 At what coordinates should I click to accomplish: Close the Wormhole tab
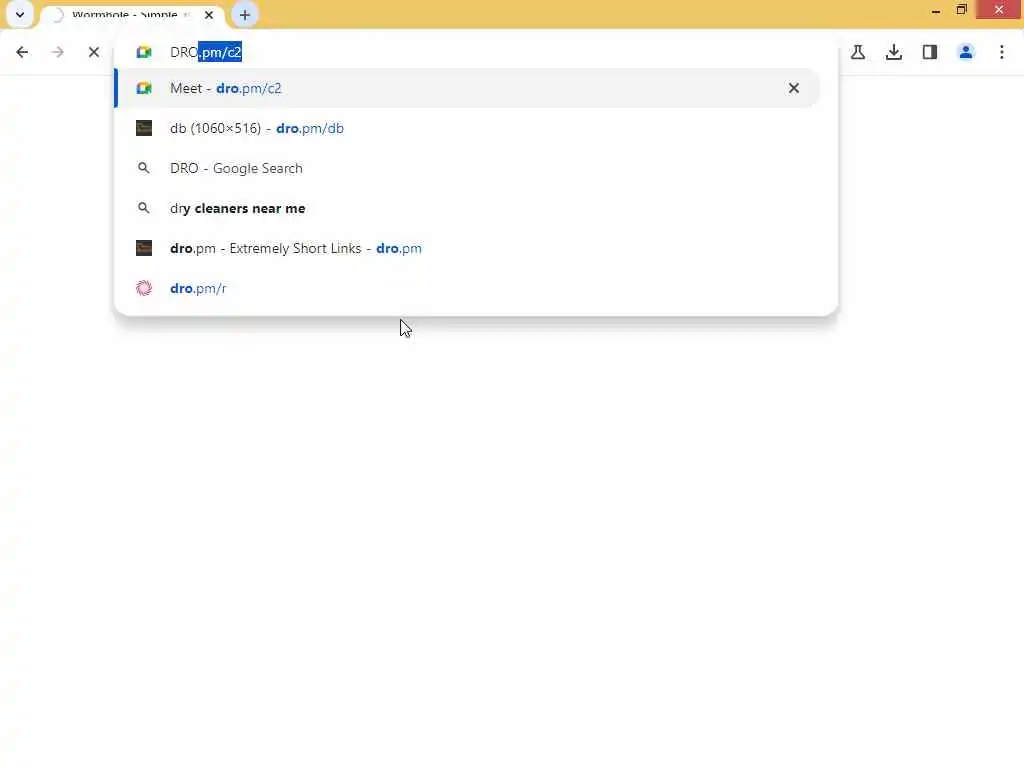point(209,14)
